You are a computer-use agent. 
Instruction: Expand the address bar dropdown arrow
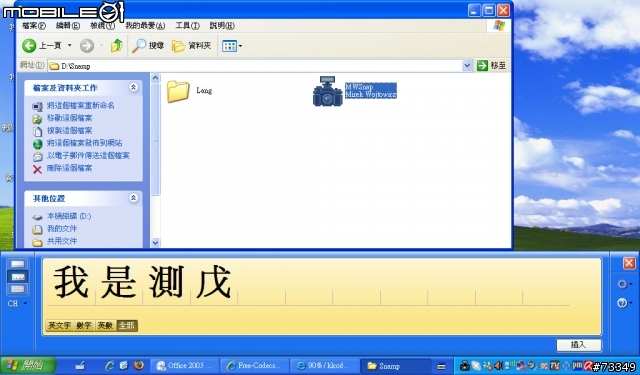[467, 66]
